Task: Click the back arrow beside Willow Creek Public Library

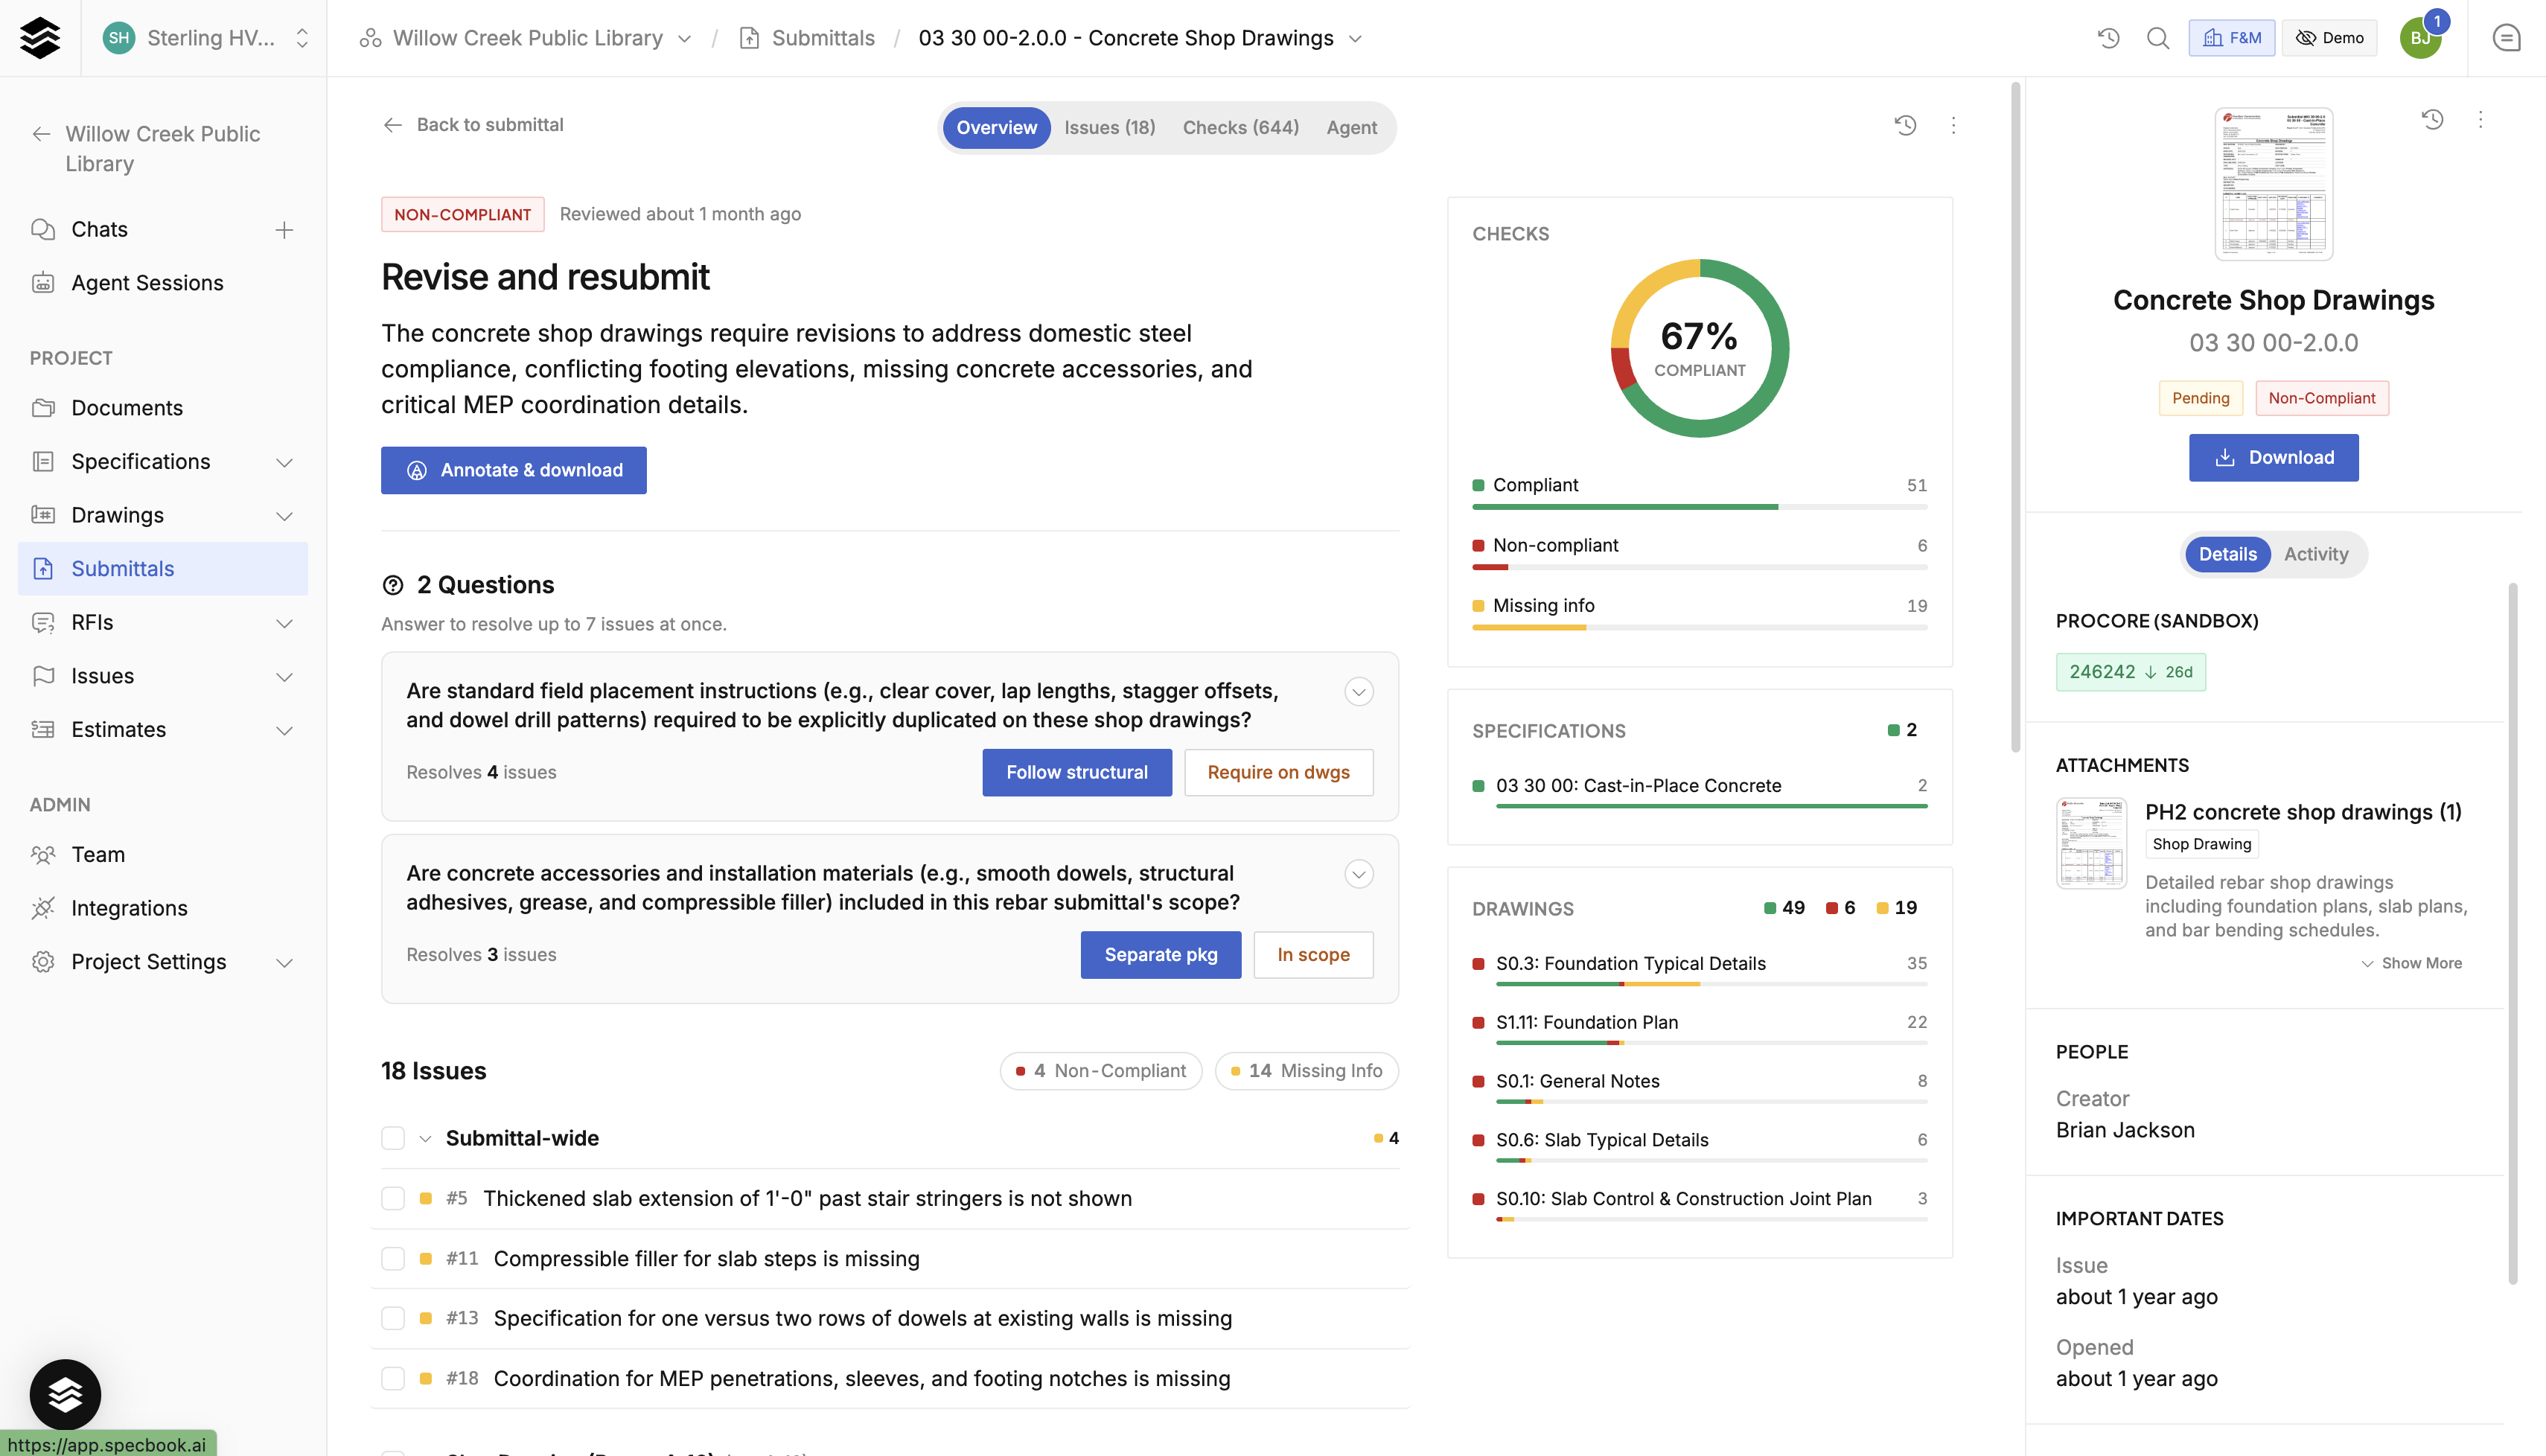Action: click(41, 134)
